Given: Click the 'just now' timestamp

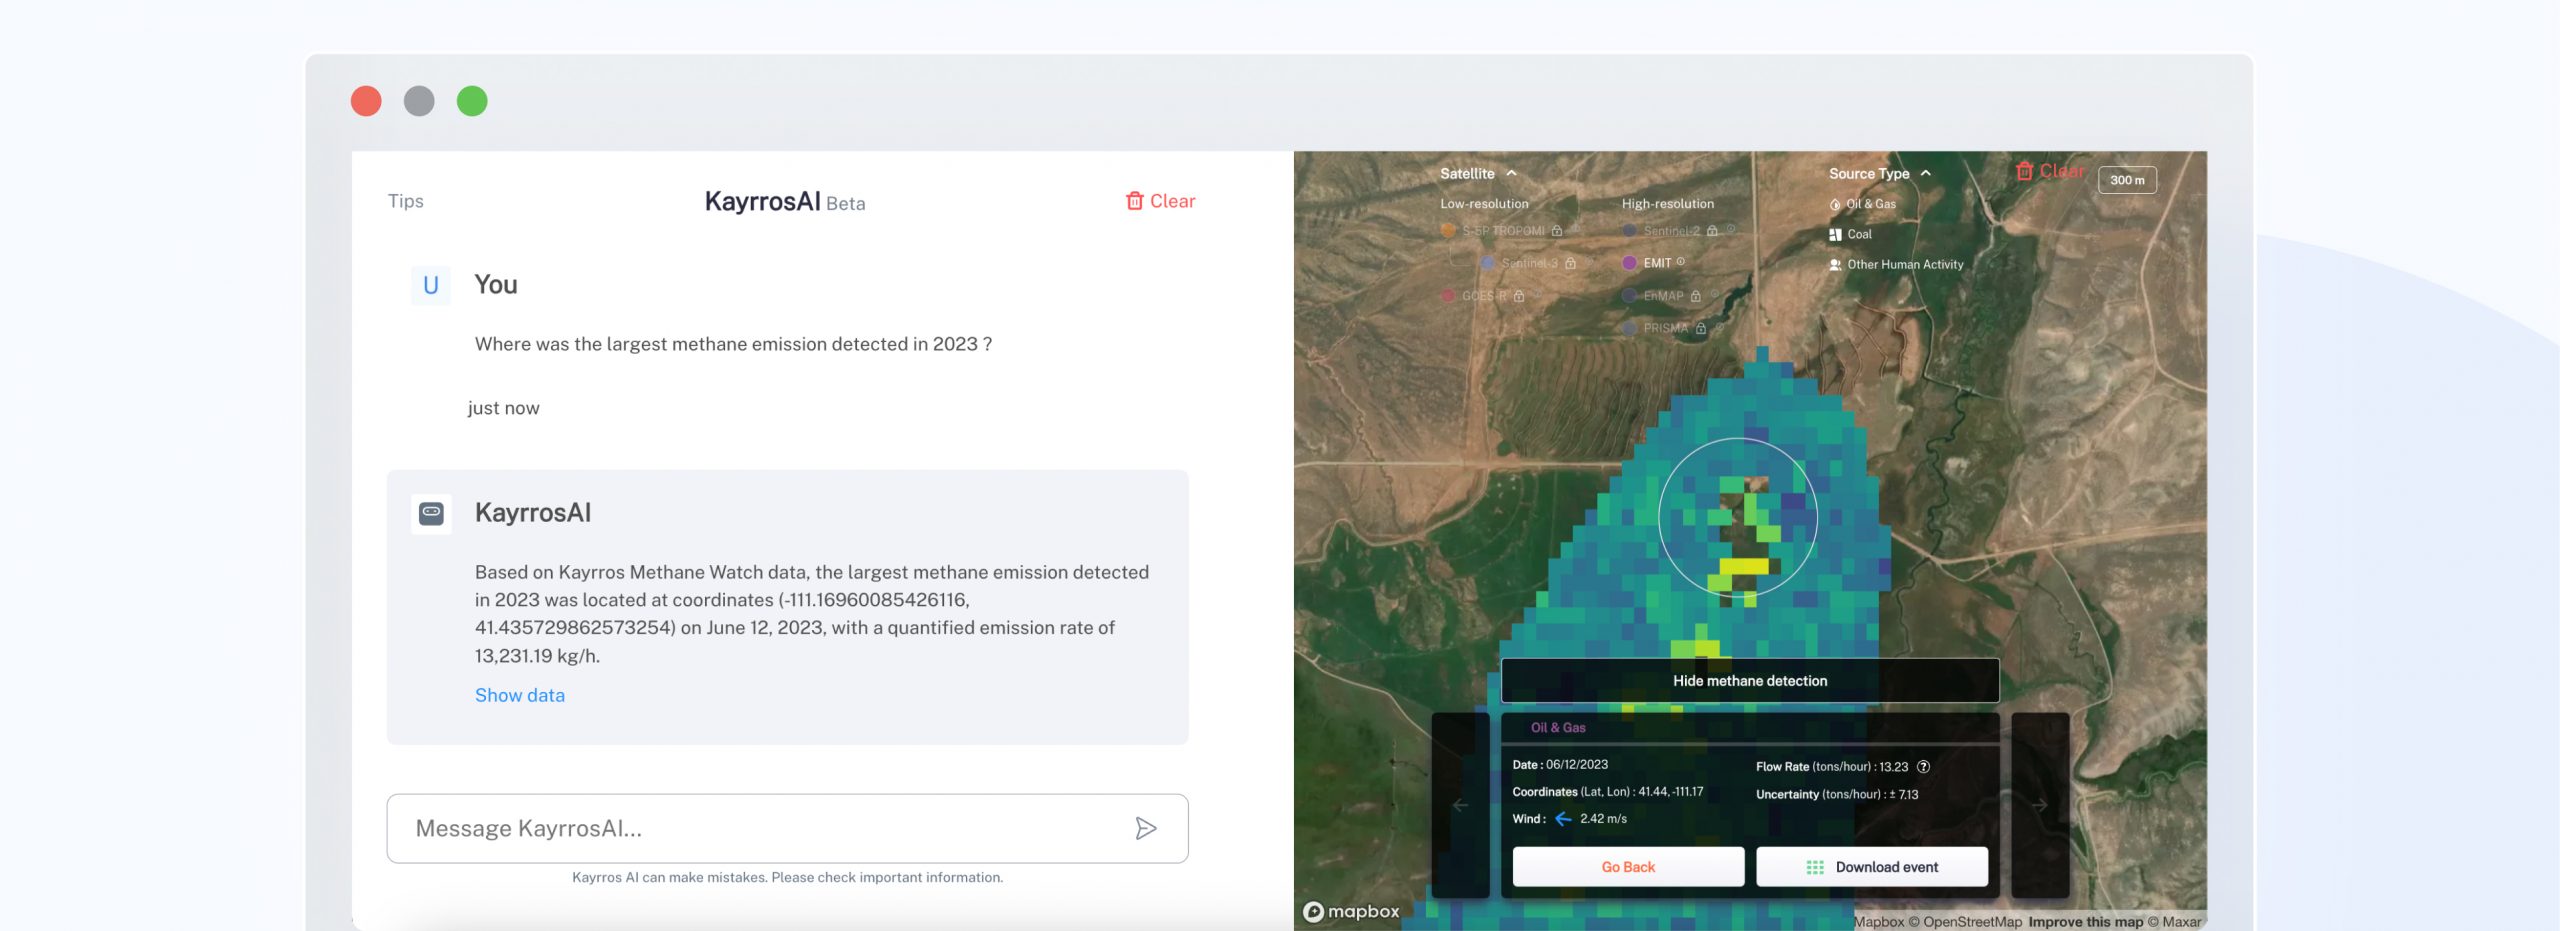Looking at the screenshot, I should pyautogui.click(x=504, y=408).
